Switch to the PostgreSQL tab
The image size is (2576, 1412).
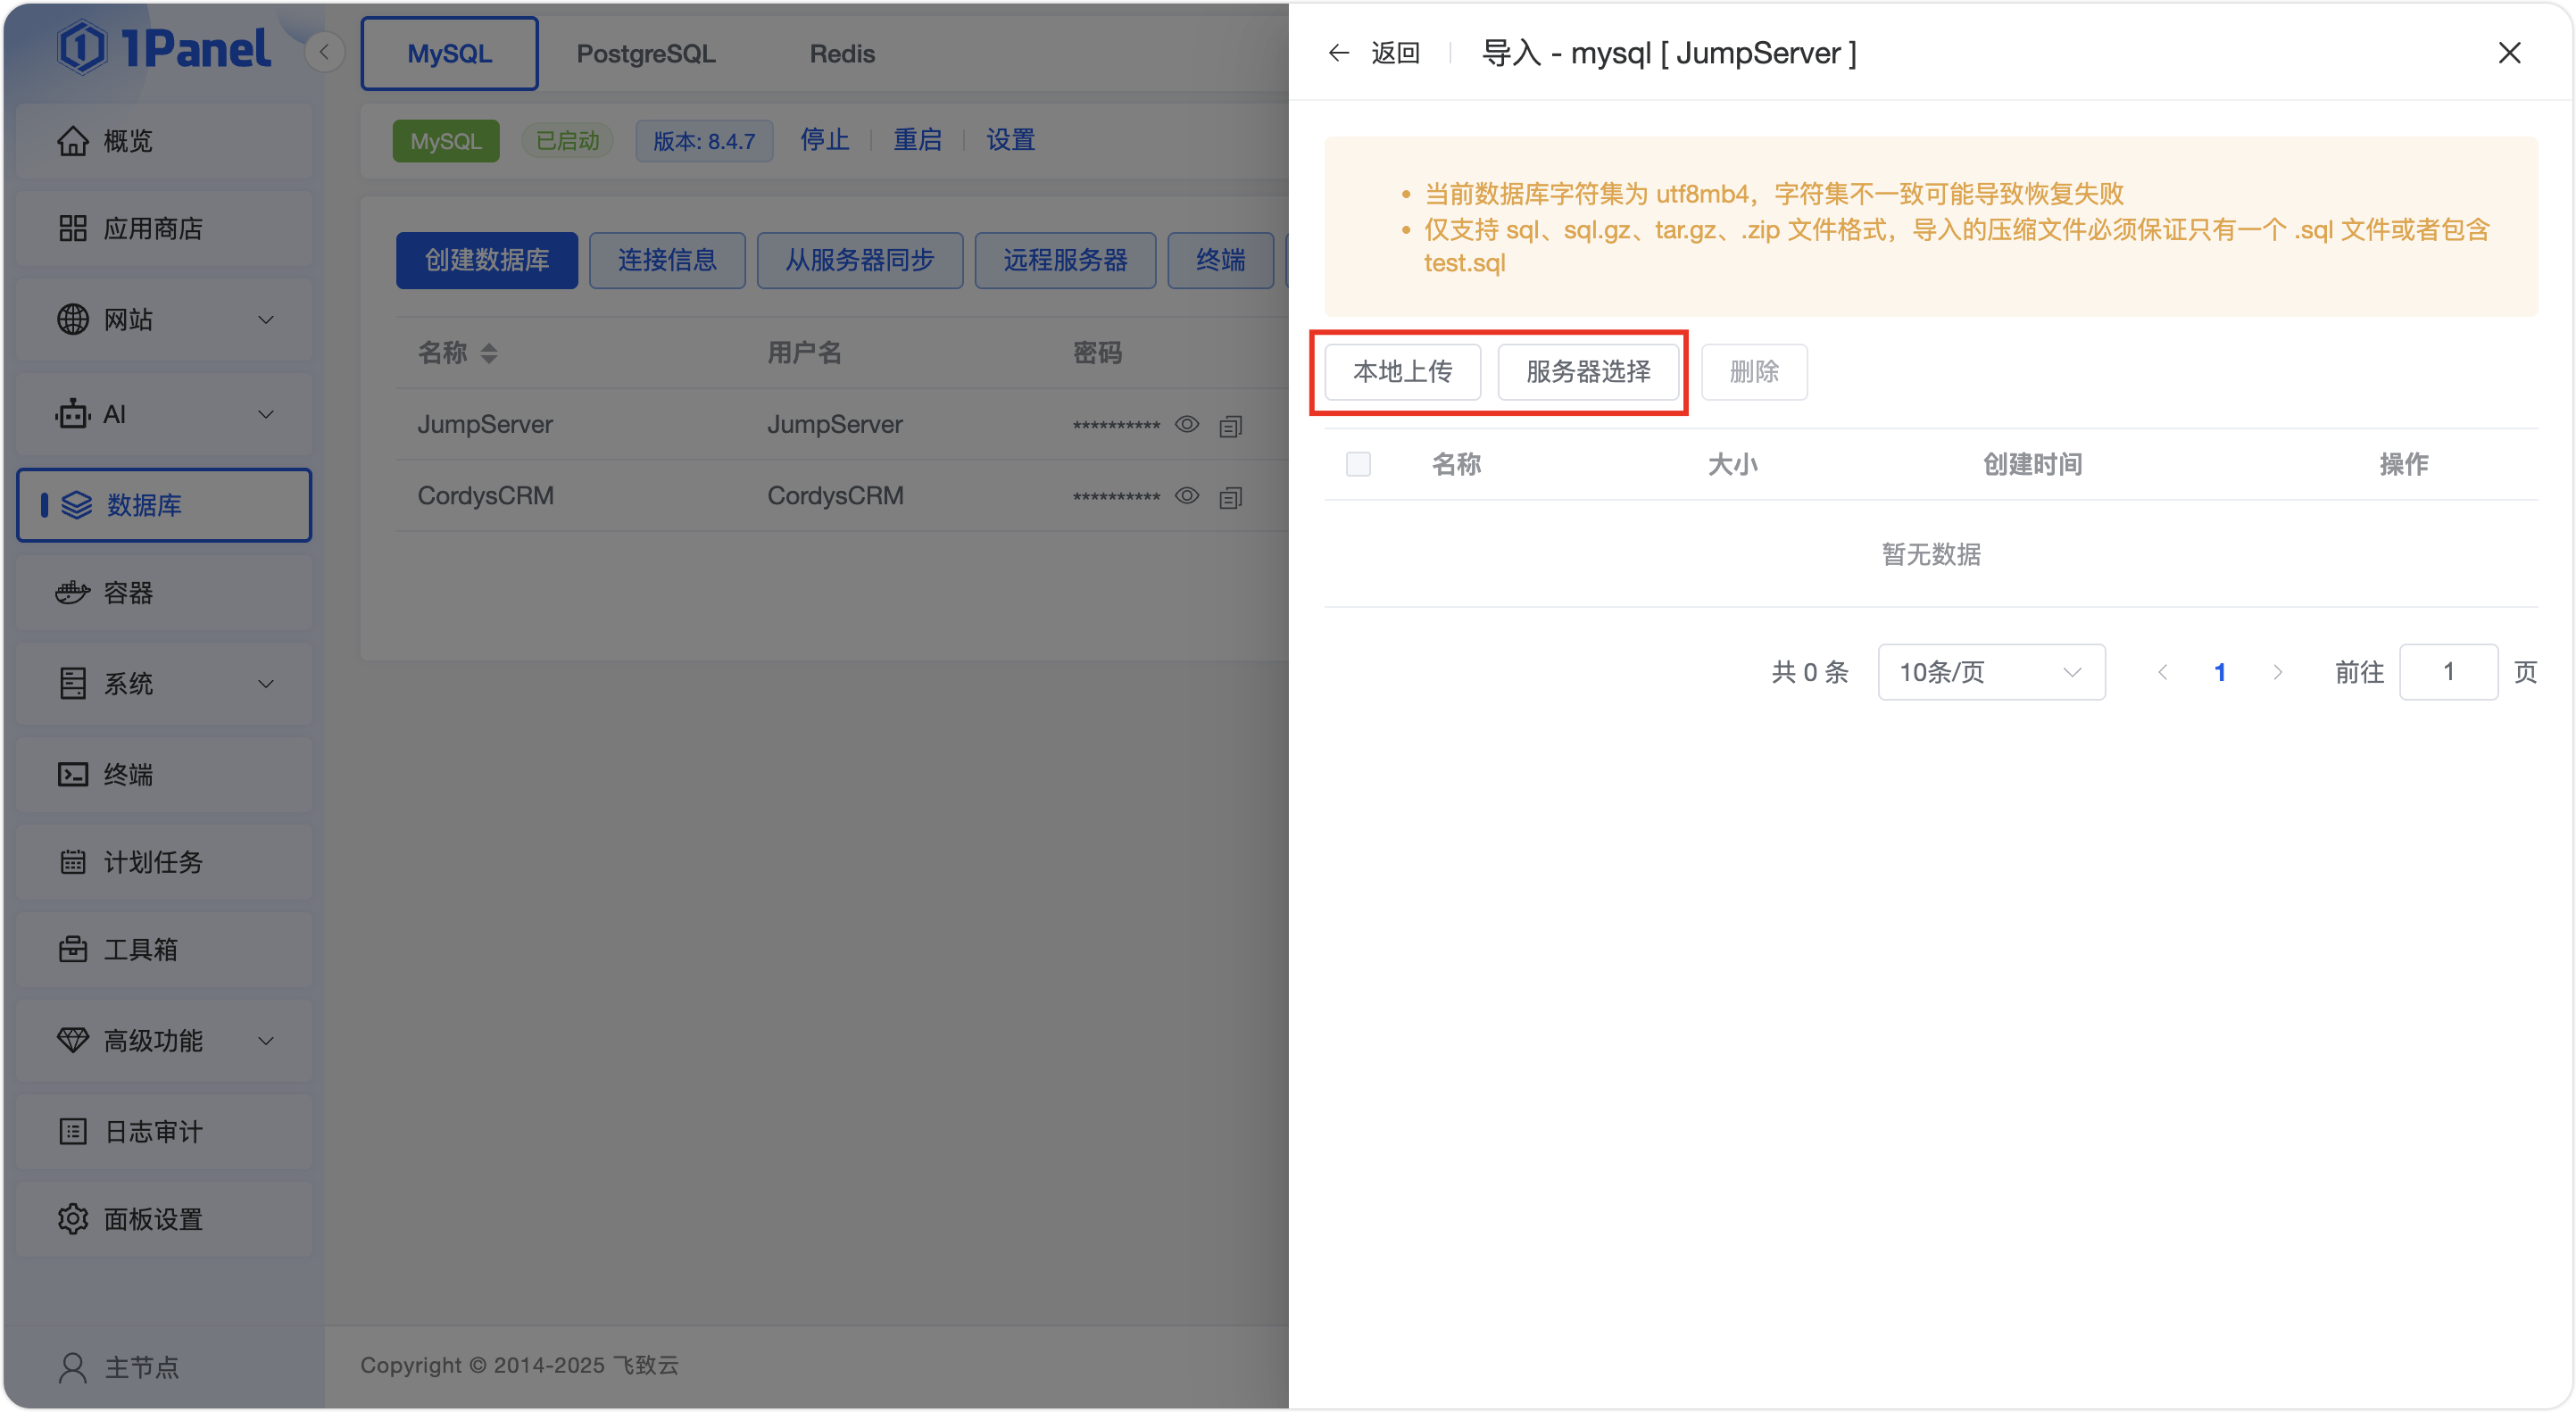click(645, 53)
